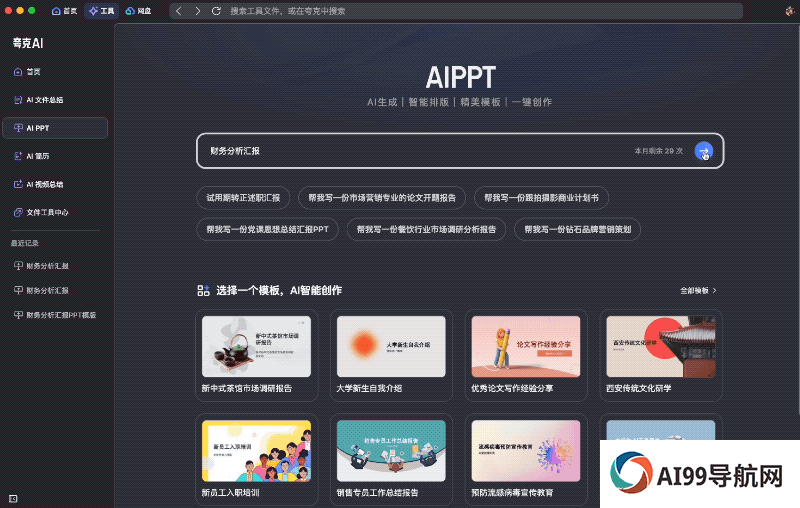Click the 最近记录 section label
Image resolution: width=800 pixels, height=508 pixels.
25,243
